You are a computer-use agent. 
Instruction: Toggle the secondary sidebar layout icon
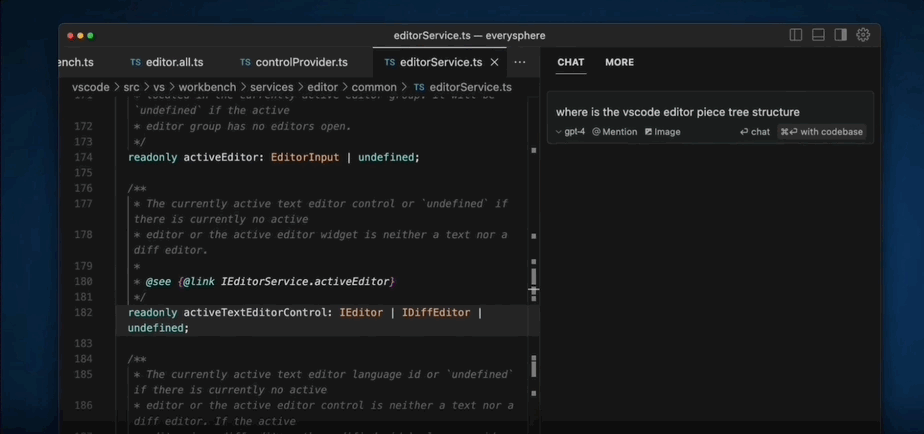click(840, 35)
